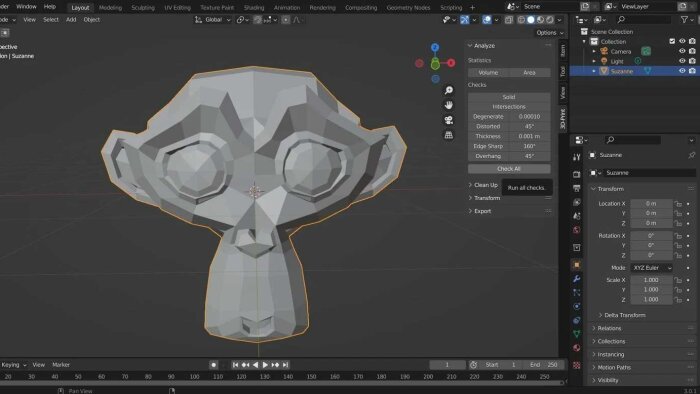Click the Volume statistics button

[x=488, y=72]
